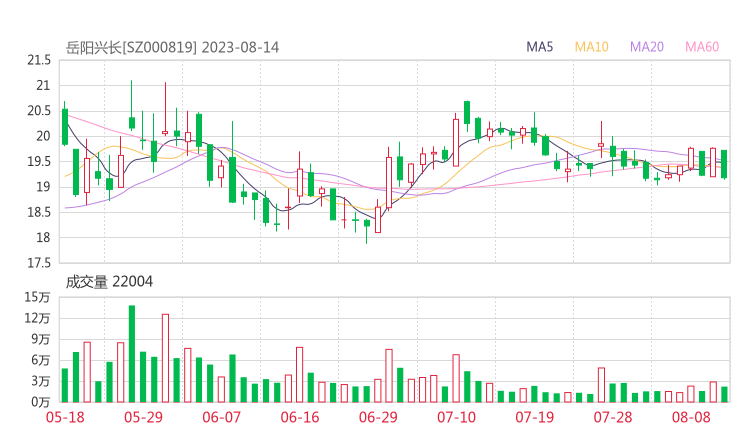Click the 21.5 price axis label
This screenshot has height=440, width=740.
coord(39,60)
